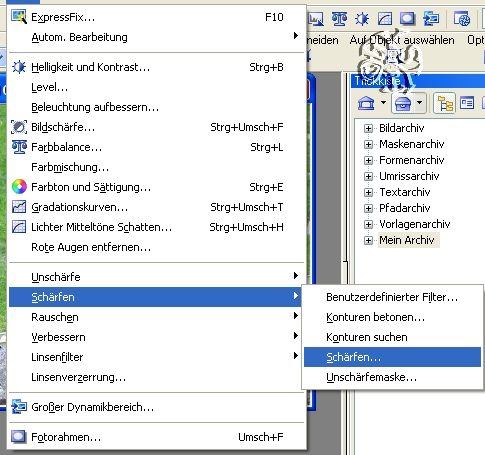Expand the Bildarchiv tree node
Image resolution: width=485 pixels, height=455 pixels.
tap(368, 128)
